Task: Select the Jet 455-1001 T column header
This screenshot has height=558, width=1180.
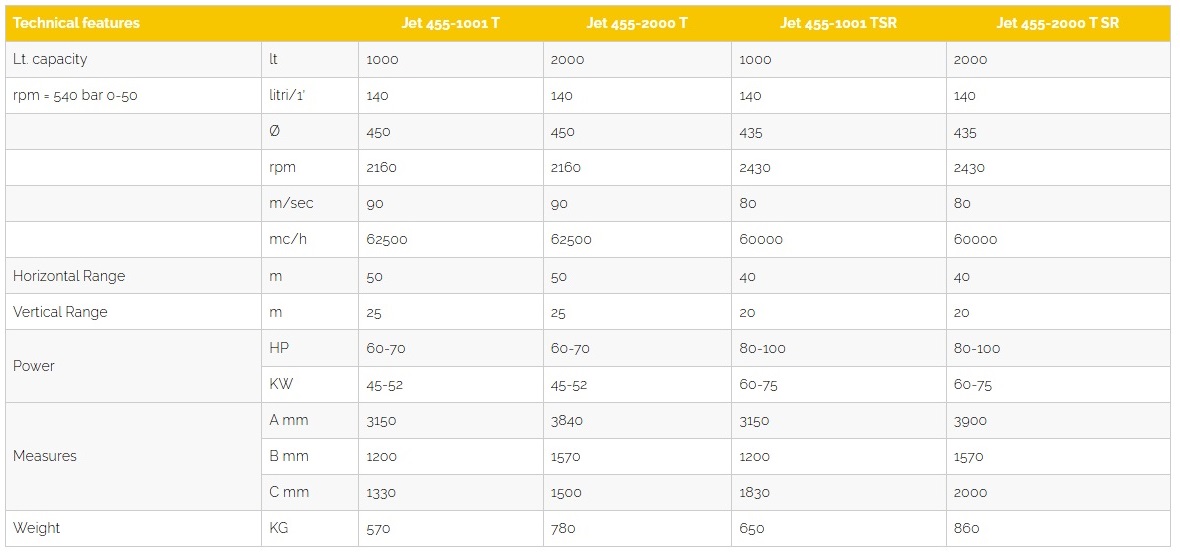Action: [x=450, y=23]
